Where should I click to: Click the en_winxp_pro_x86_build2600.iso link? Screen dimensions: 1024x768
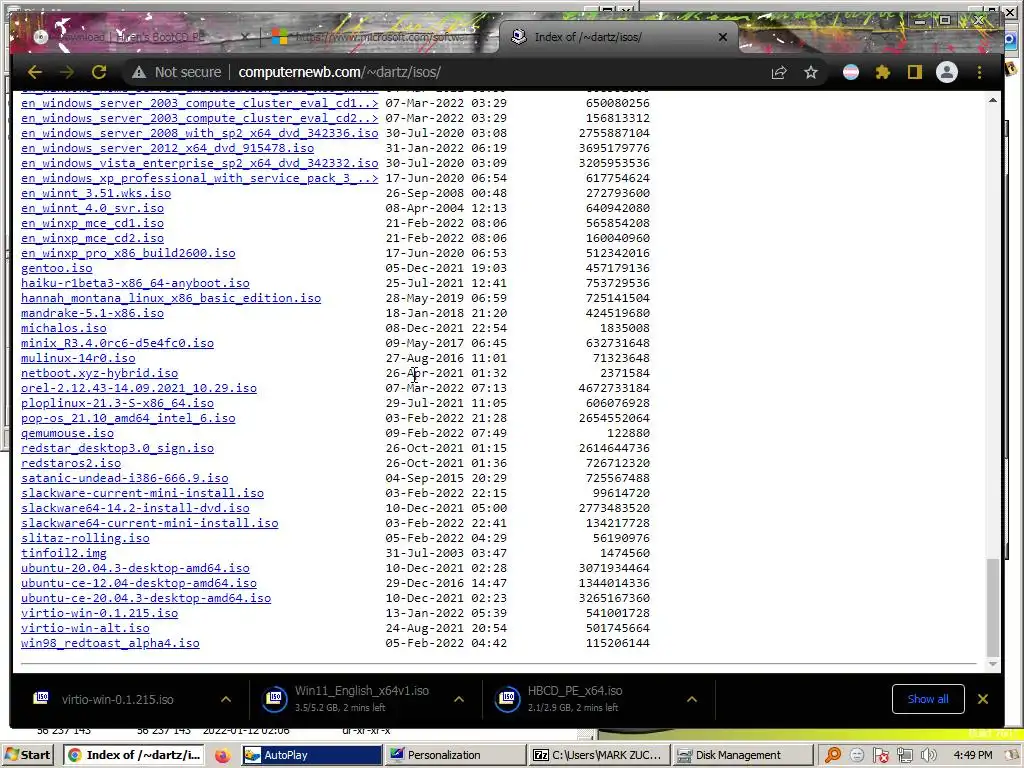[x=128, y=253]
